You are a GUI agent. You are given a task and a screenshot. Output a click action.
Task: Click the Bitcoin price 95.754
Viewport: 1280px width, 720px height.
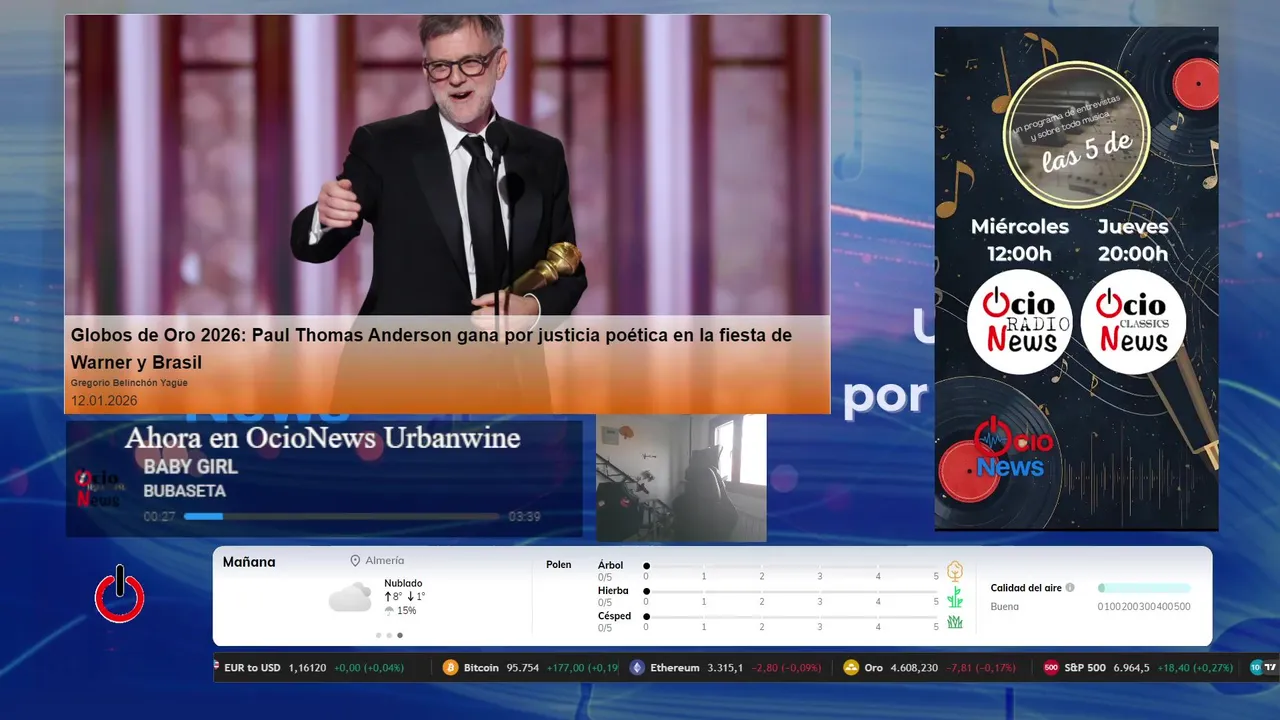click(523, 668)
